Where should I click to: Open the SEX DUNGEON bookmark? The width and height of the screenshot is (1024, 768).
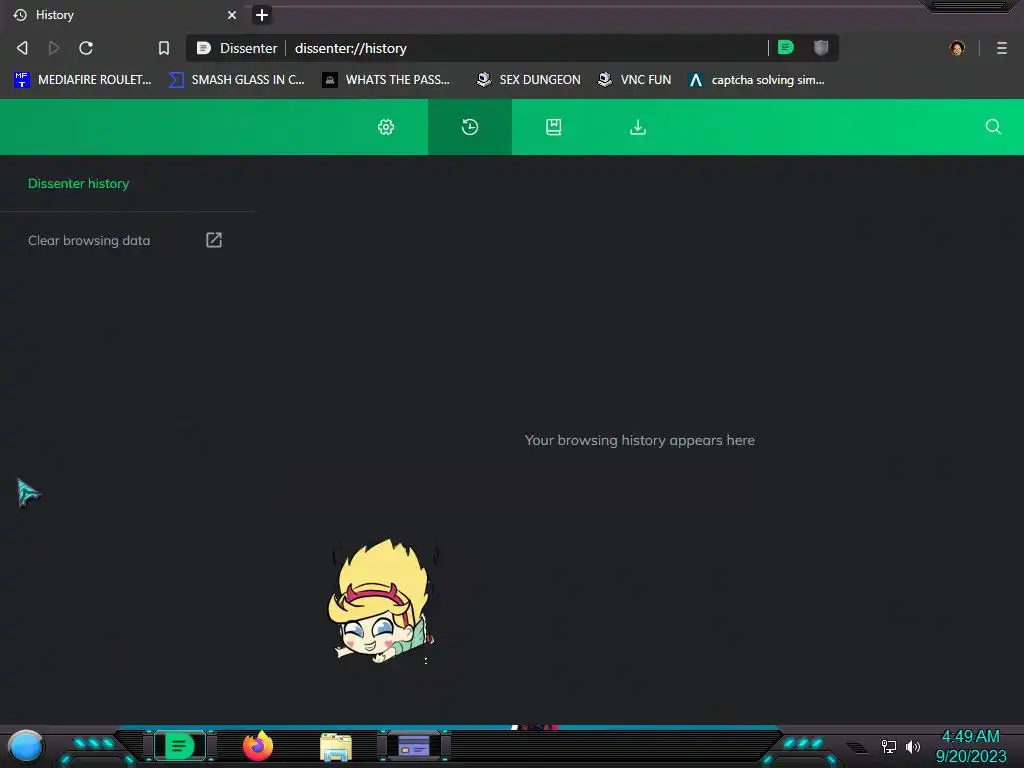pyautogui.click(x=529, y=80)
